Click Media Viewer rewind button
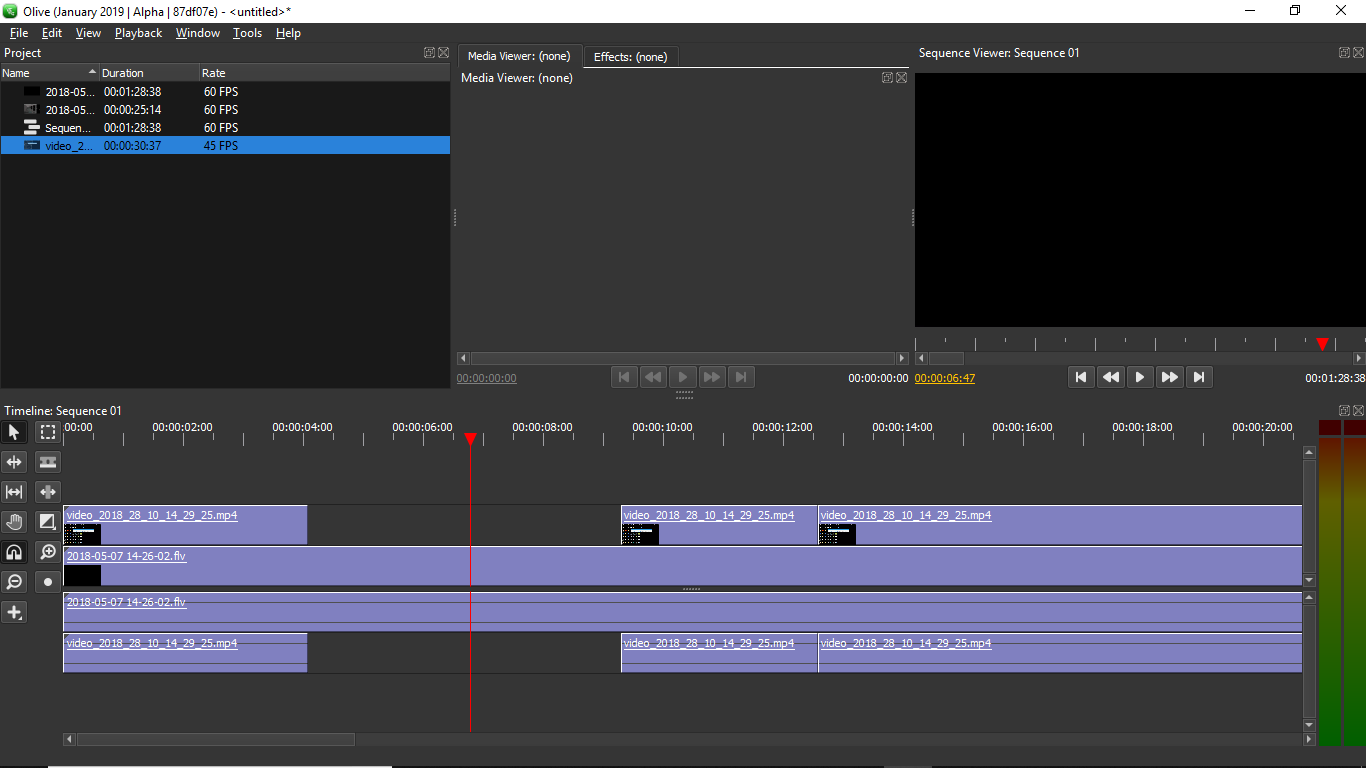The height and width of the screenshot is (768, 1366). coord(653,377)
